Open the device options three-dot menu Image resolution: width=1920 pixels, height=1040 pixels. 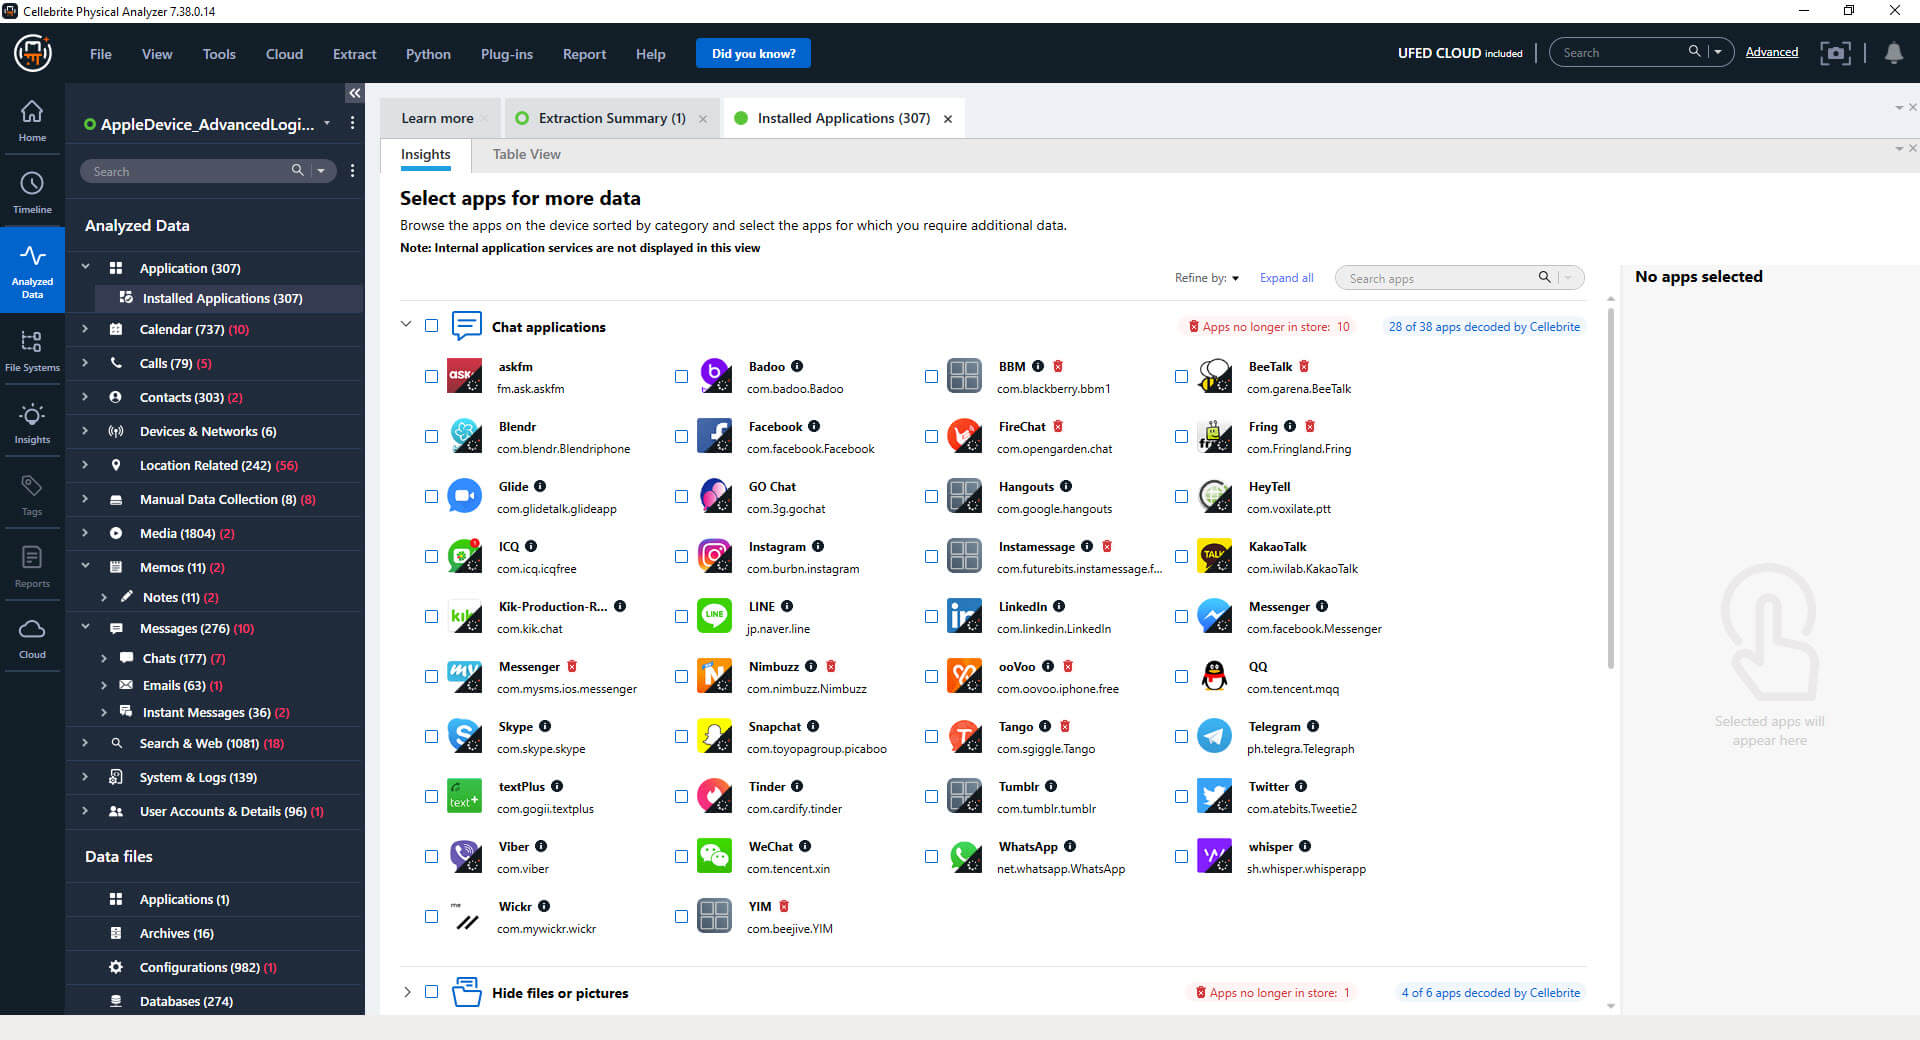(352, 123)
